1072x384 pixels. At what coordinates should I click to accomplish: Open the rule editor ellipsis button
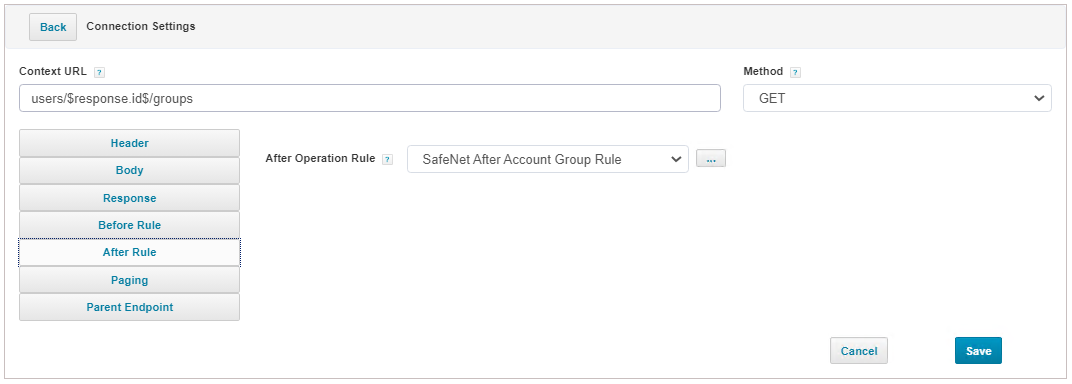click(x=710, y=159)
